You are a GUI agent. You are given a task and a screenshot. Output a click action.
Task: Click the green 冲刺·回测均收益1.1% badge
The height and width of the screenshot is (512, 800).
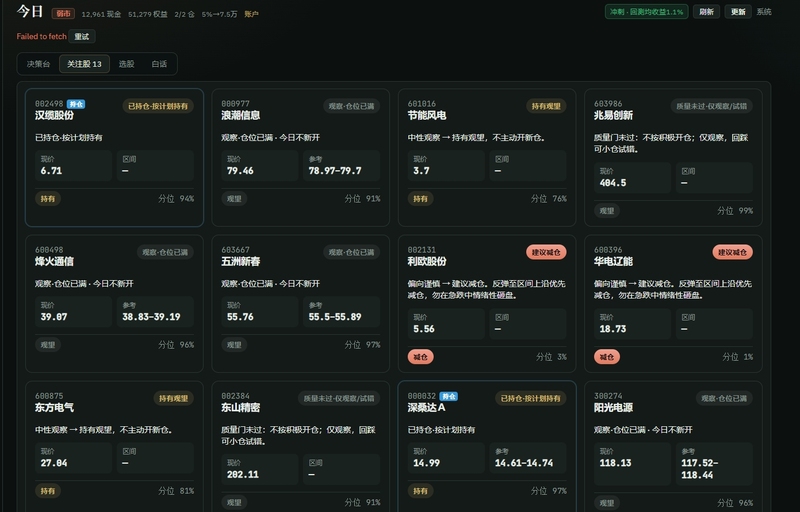[x=646, y=12]
